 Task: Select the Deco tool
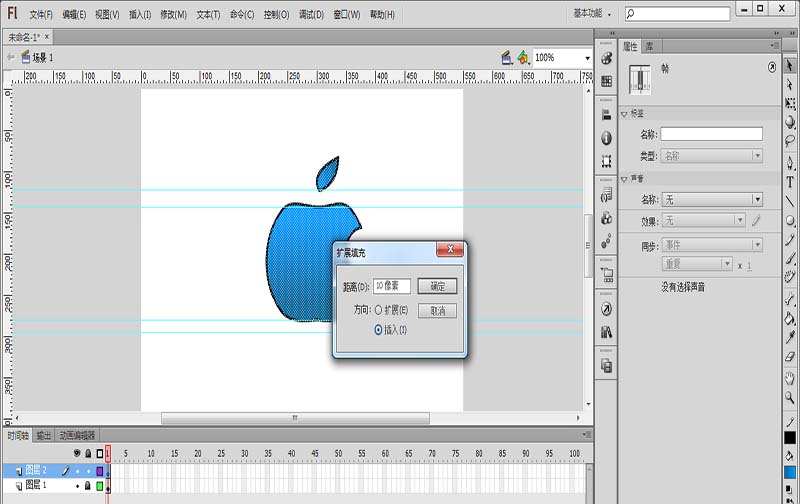pyautogui.click(x=790, y=276)
